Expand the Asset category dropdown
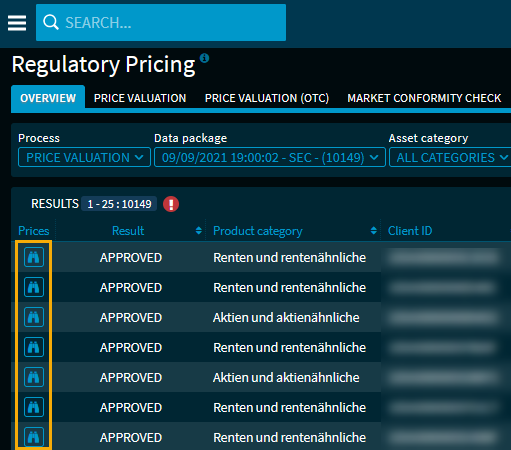This screenshot has width=511, height=450. point(450,157)
